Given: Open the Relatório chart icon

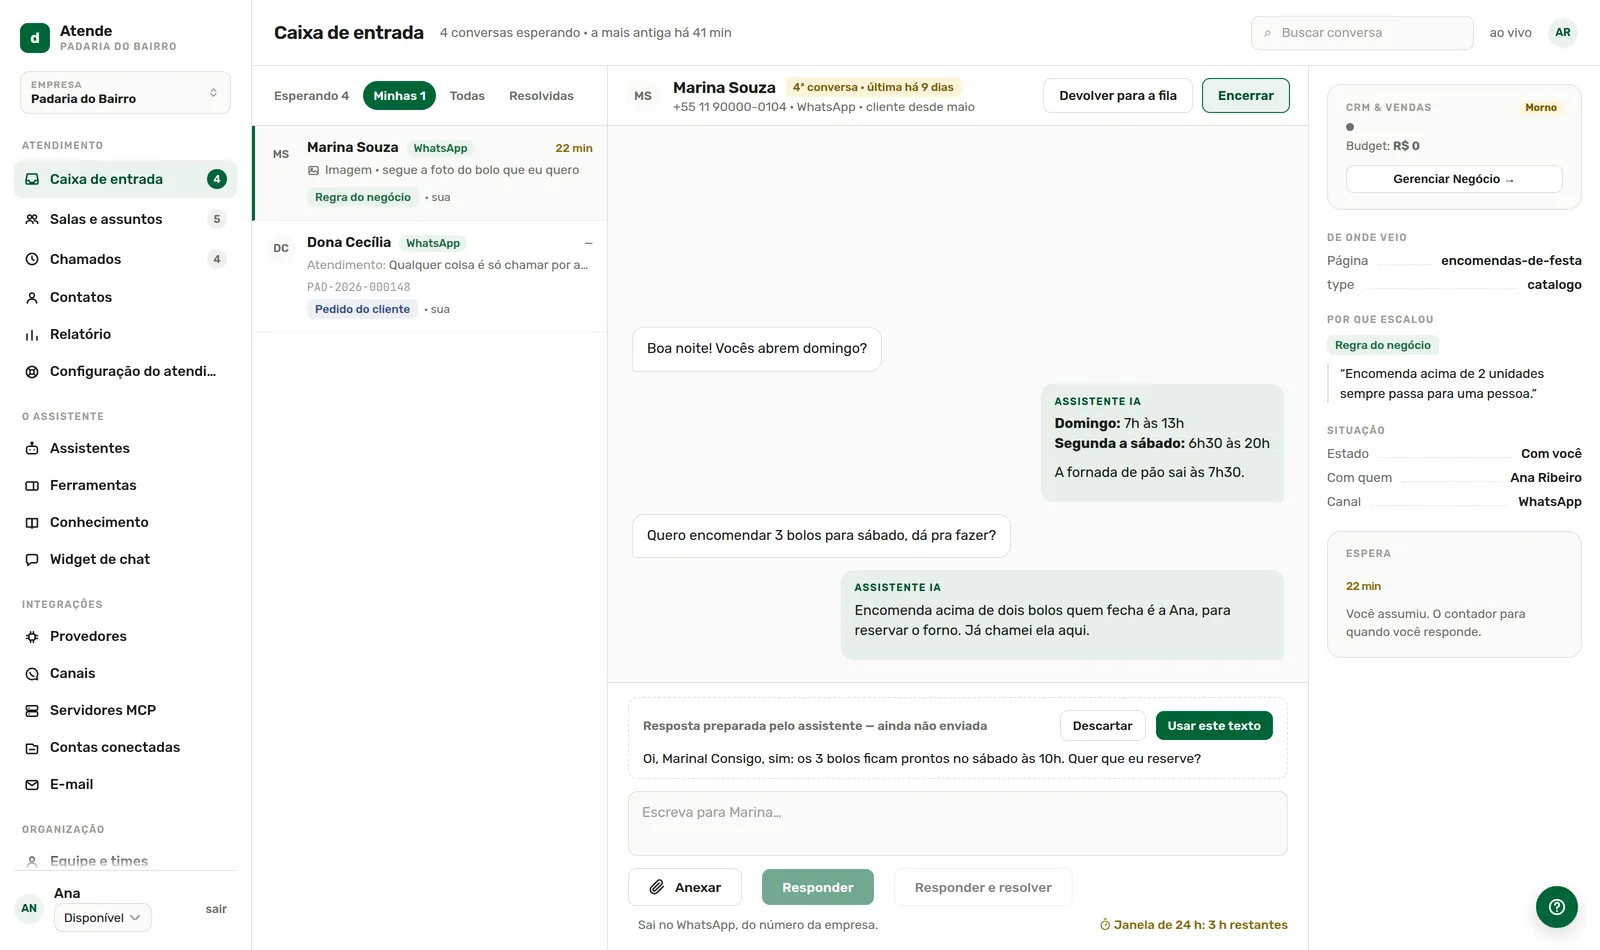Looking at the screenshot, I should pyautogui.click(x=32, y=334).
